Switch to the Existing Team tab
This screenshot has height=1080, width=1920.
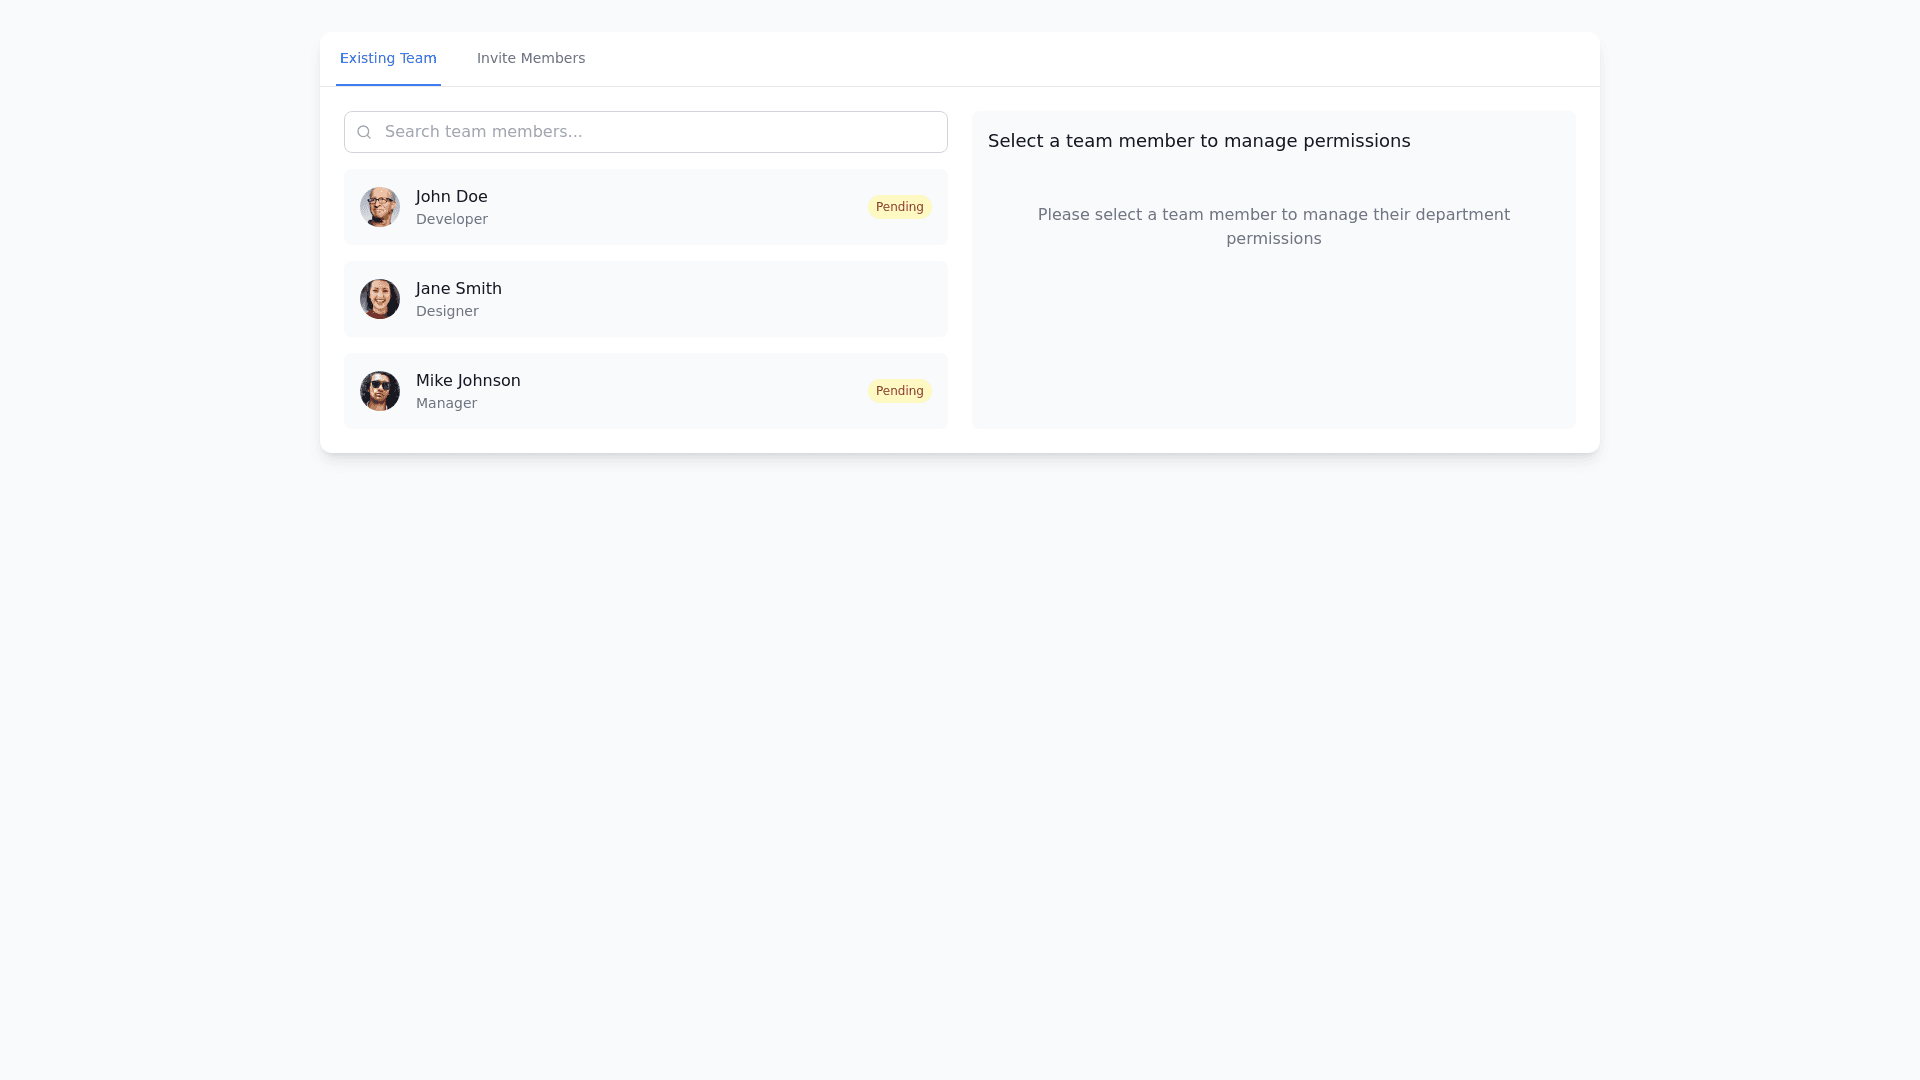(388, 58)
